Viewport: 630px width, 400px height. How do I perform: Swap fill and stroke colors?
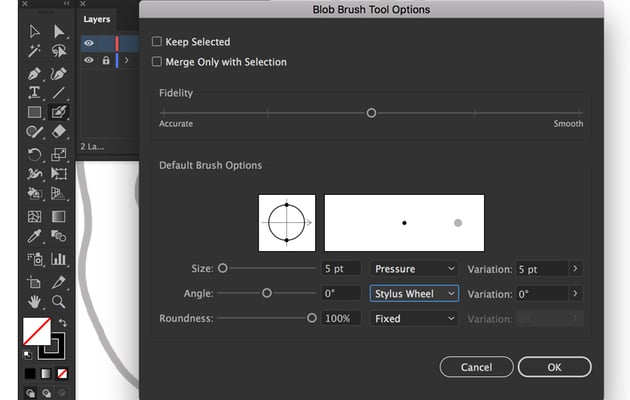tap(63, 322)
